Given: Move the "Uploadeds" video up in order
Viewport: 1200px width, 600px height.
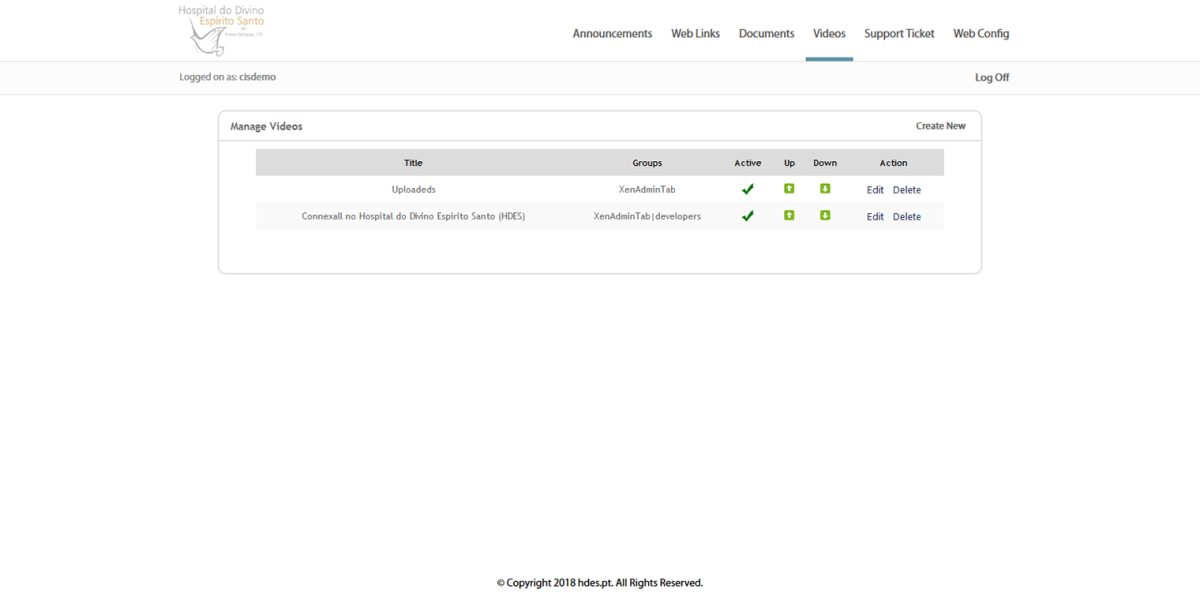Looking at the screenshot, I should pos(788,188).
